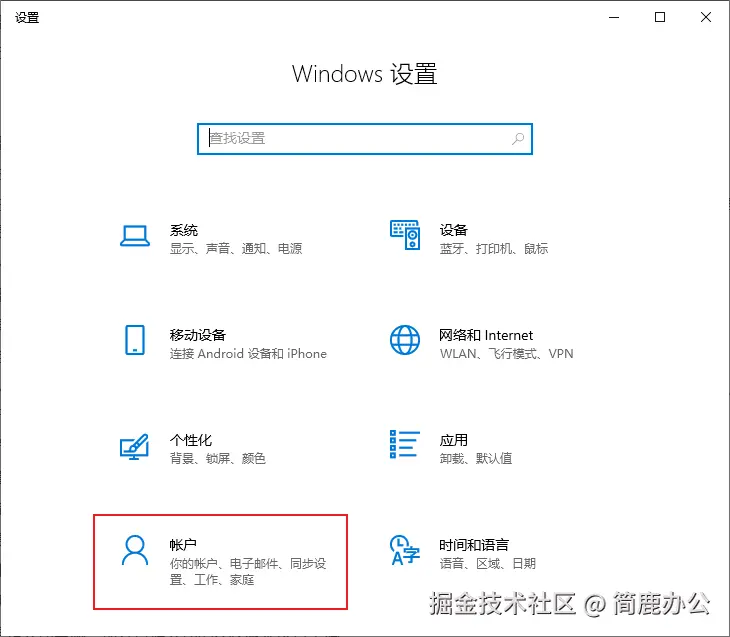Click description 语音、区域、日期
The height and width of the screenshot is (637, 730).
[487, 563]
